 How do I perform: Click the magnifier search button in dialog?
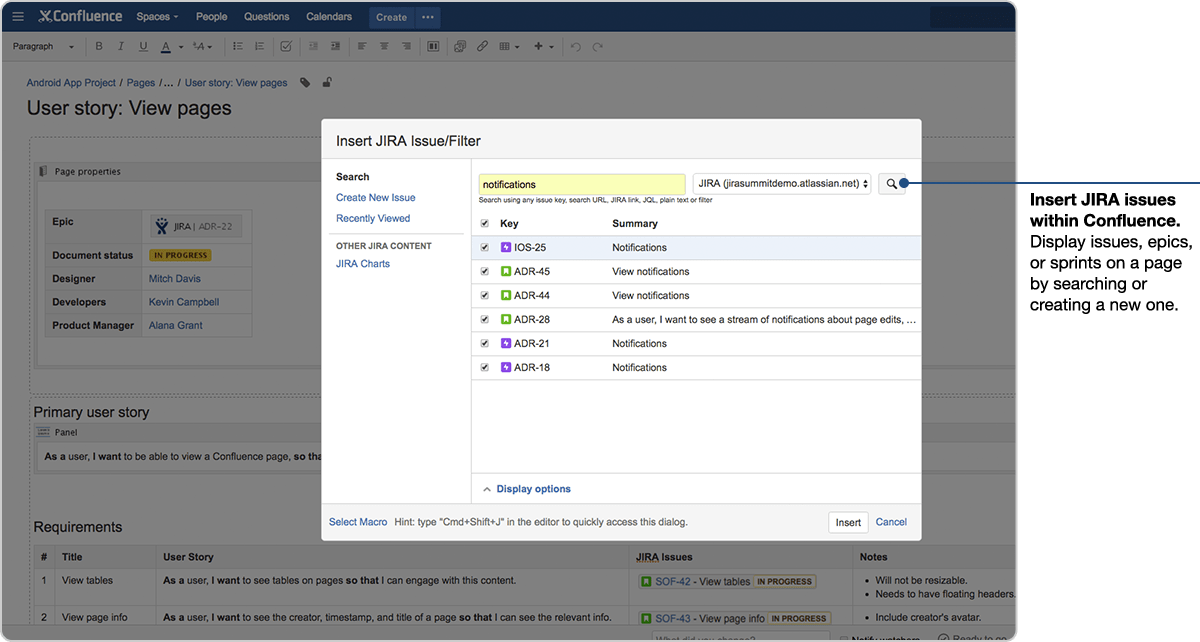pyautogui.click(x=891, y=184)
